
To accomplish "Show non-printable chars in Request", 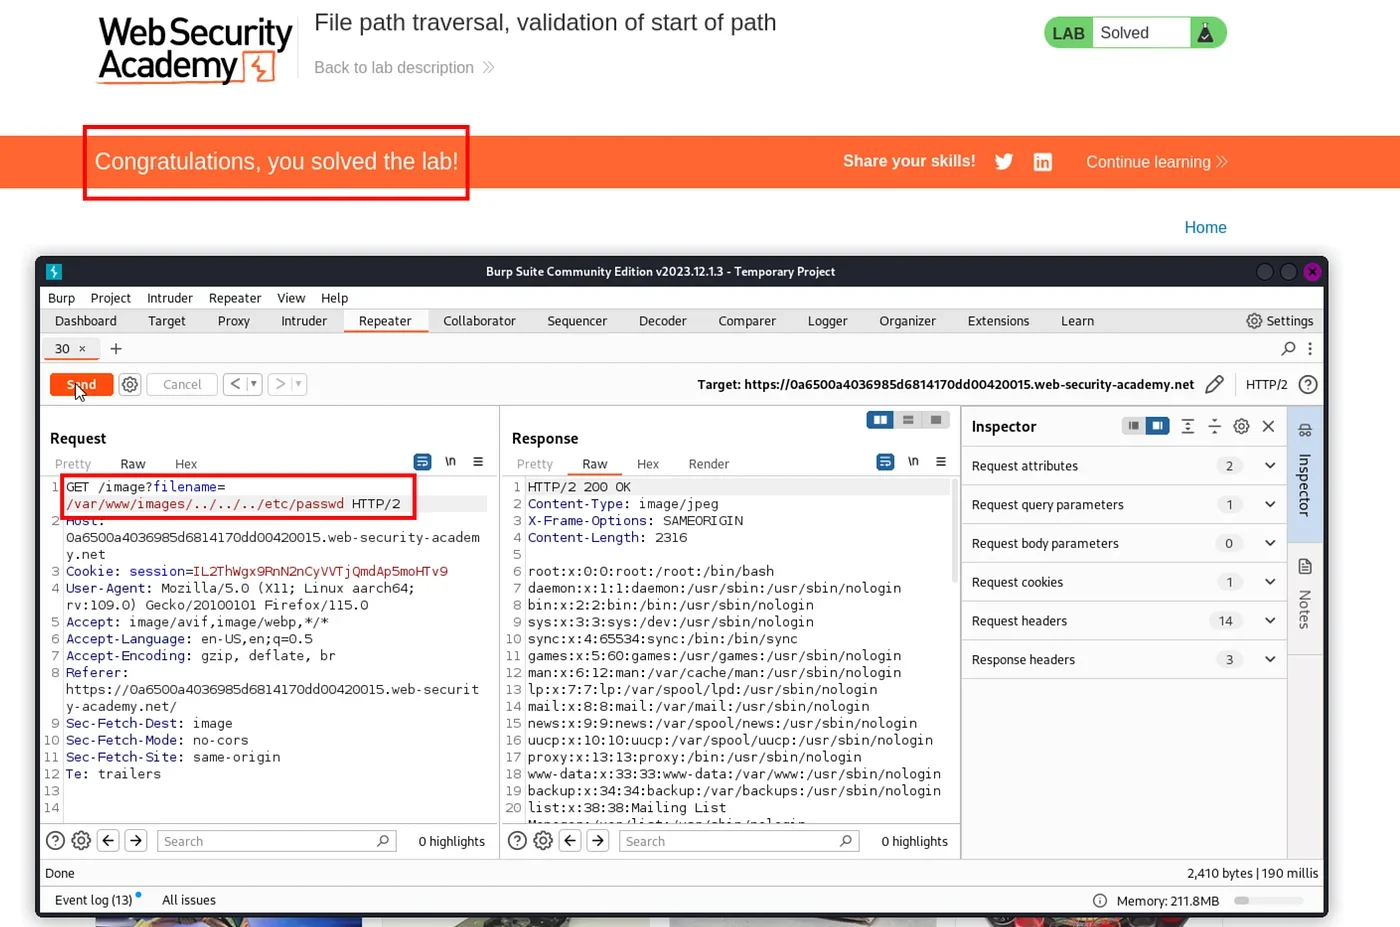I will click(450, 461).
